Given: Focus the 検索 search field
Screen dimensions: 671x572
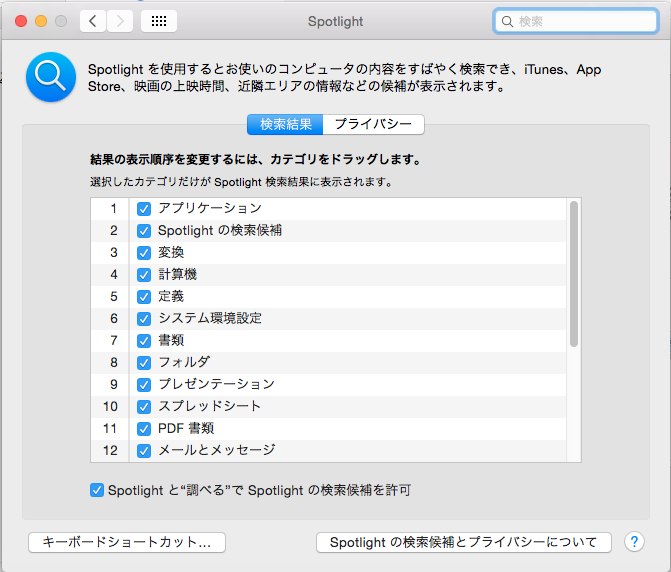Looking at the screenshot, I should [x=576, y=21].
